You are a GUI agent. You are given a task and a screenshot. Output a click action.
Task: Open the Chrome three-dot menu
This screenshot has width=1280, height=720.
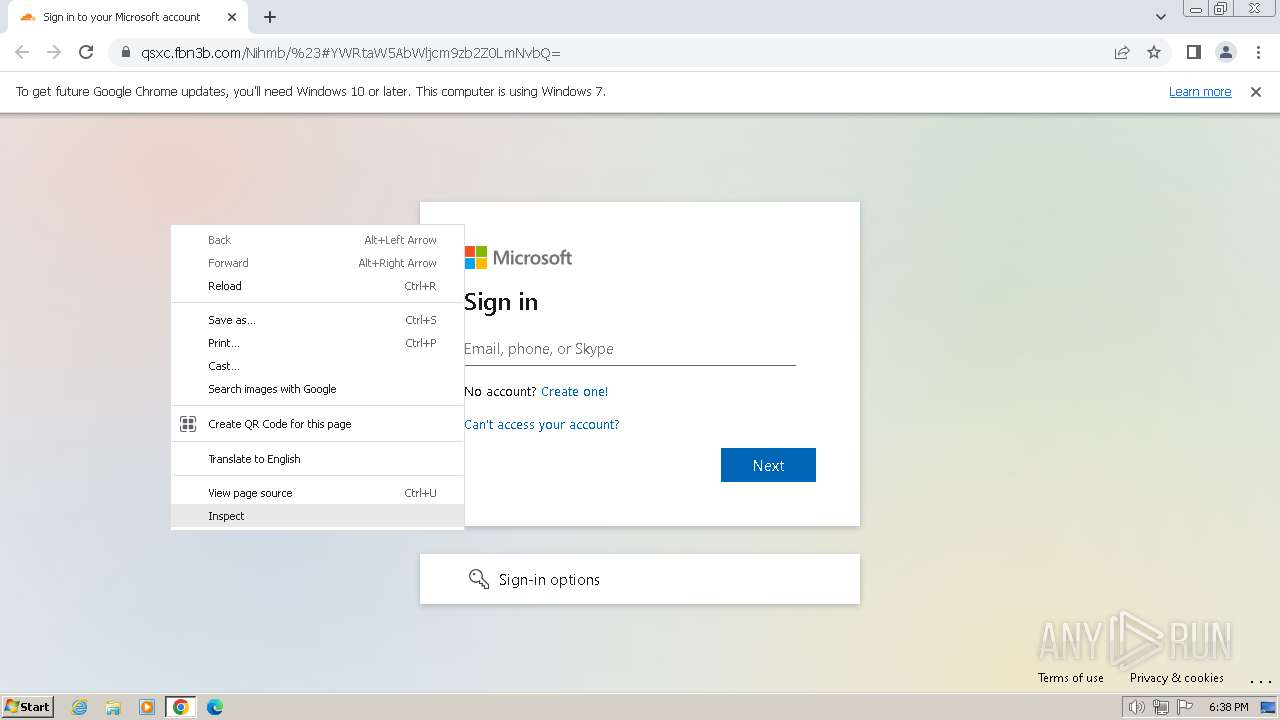1258,52
